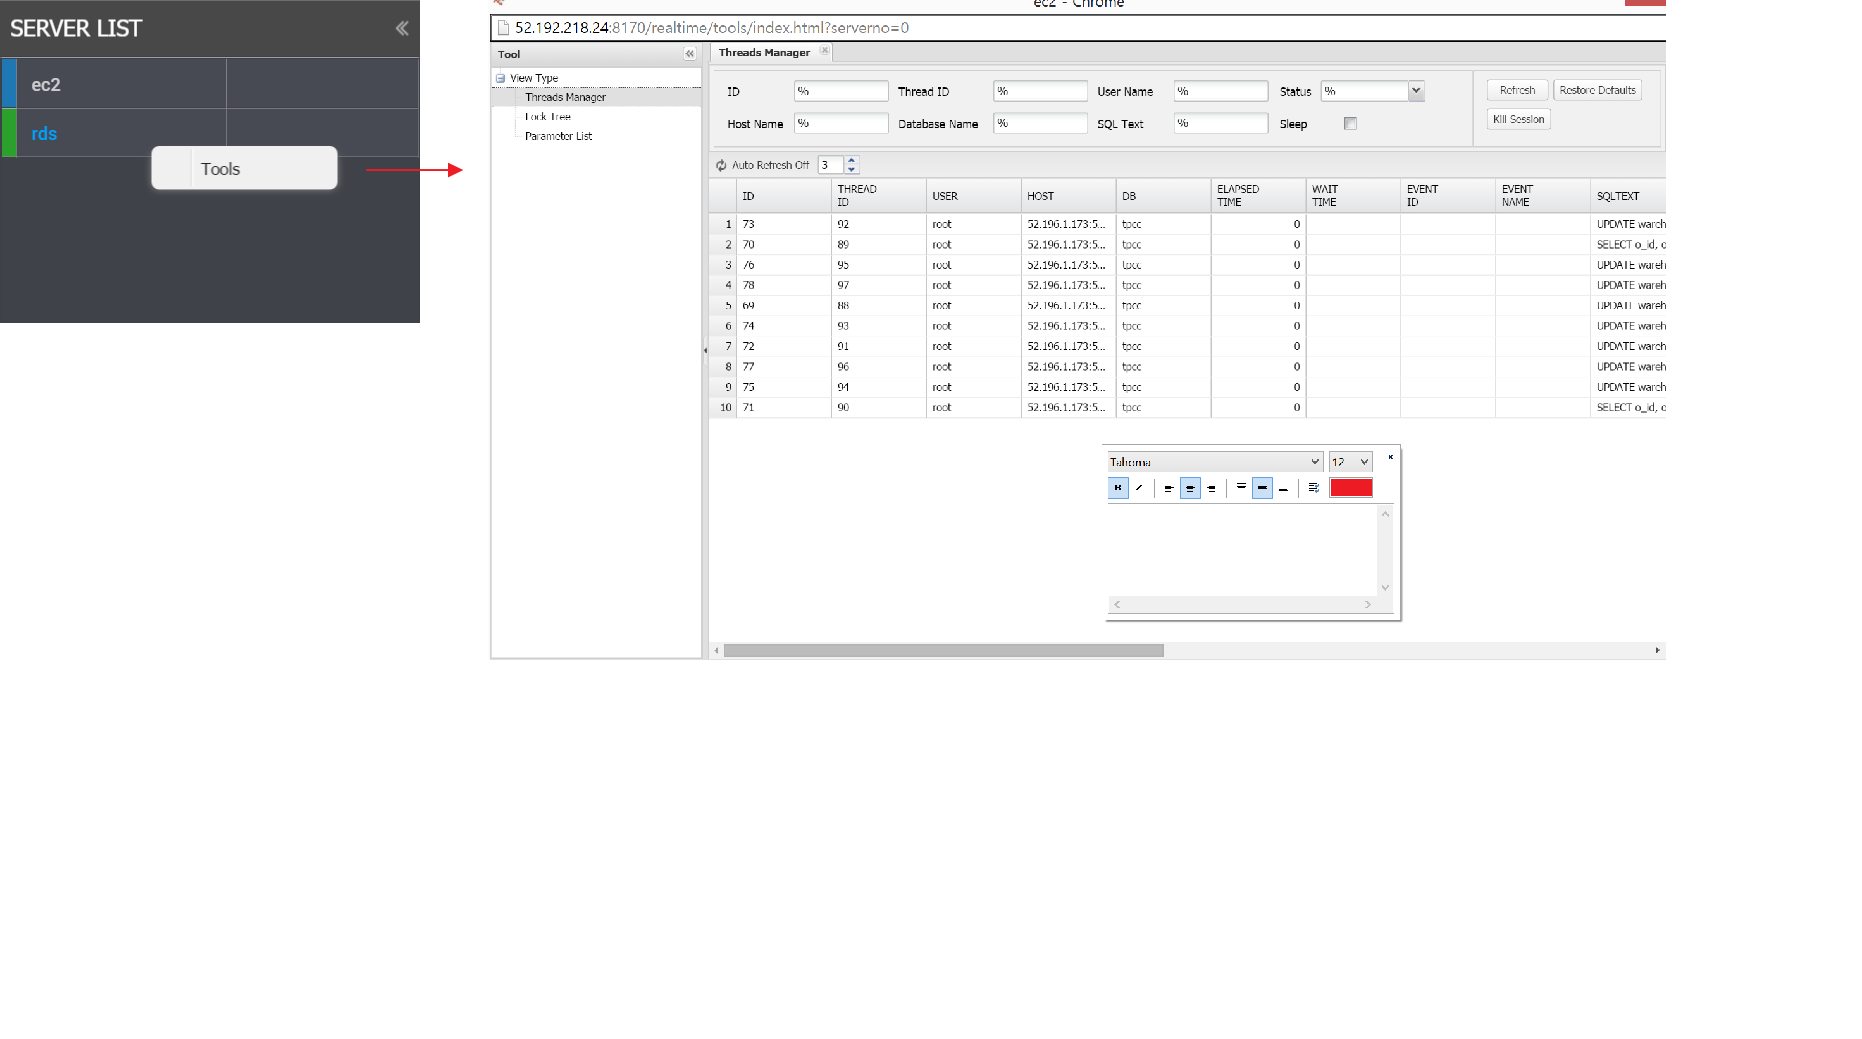Click the Kill Session button

tap(1518, 119)
